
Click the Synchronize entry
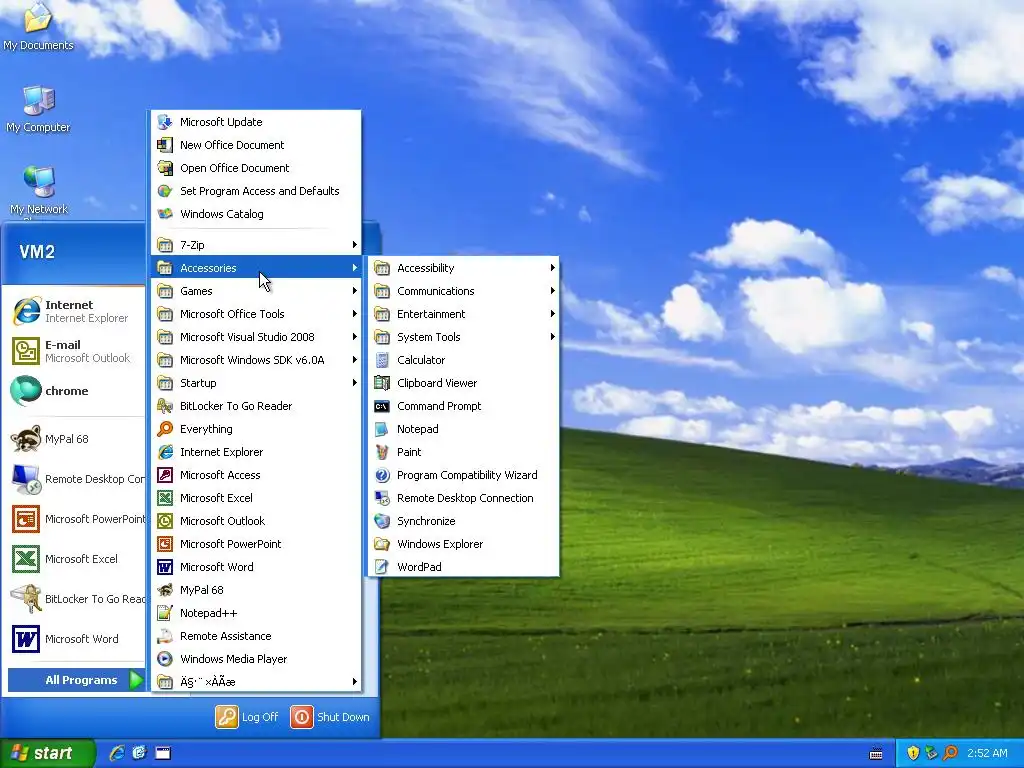[x=463, y=520]
